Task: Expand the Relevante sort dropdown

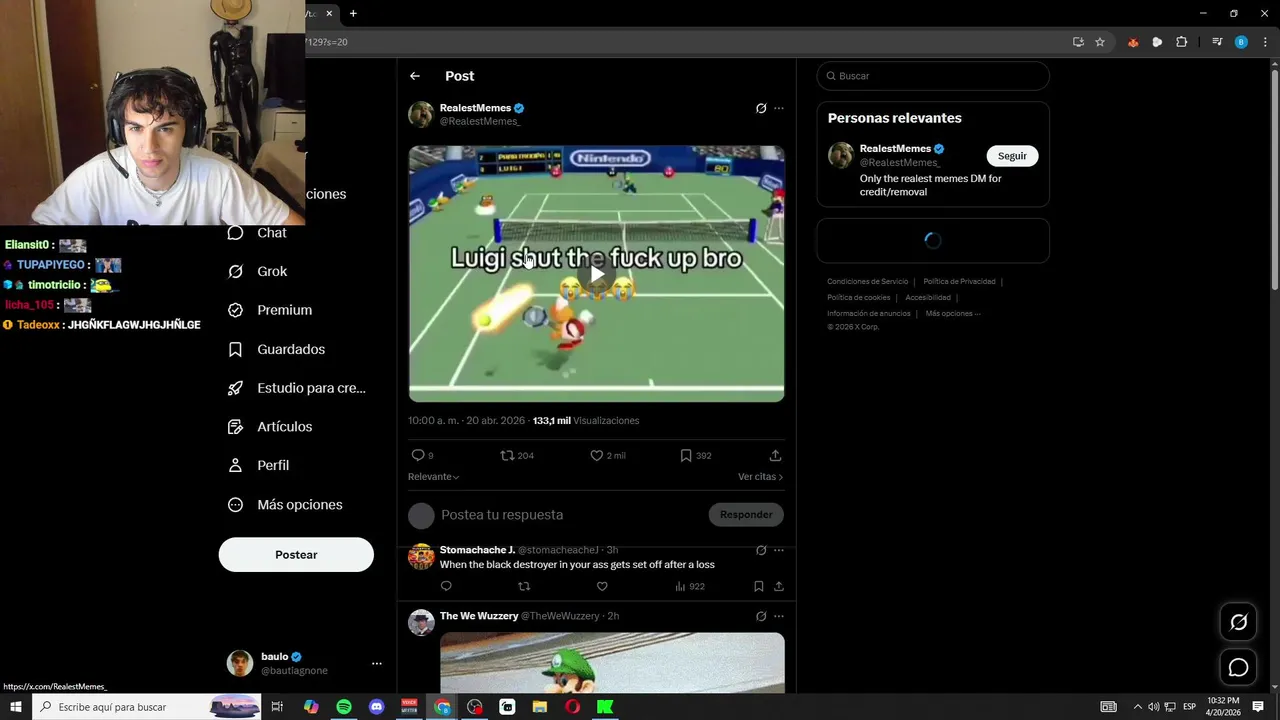Action: (433, 477)
